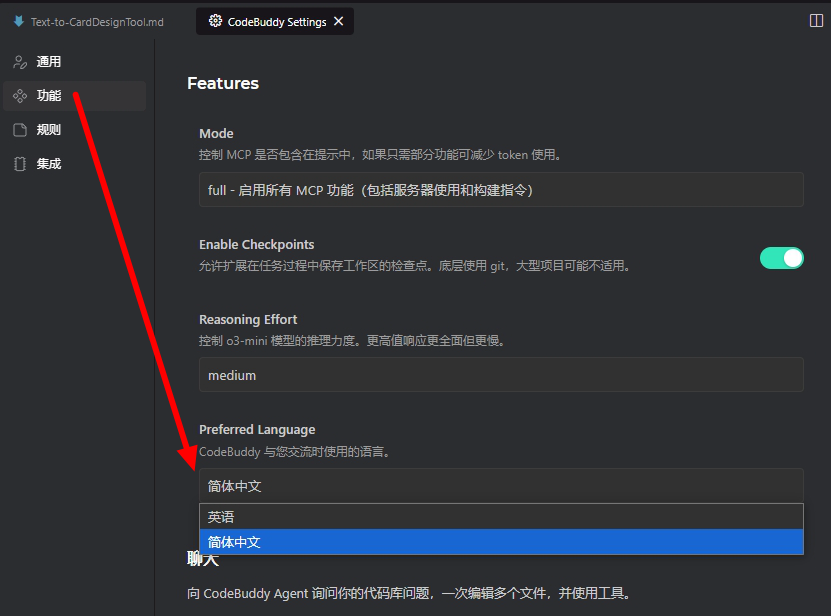Select highlighted 简体中文 option in list

pos(501,542)
